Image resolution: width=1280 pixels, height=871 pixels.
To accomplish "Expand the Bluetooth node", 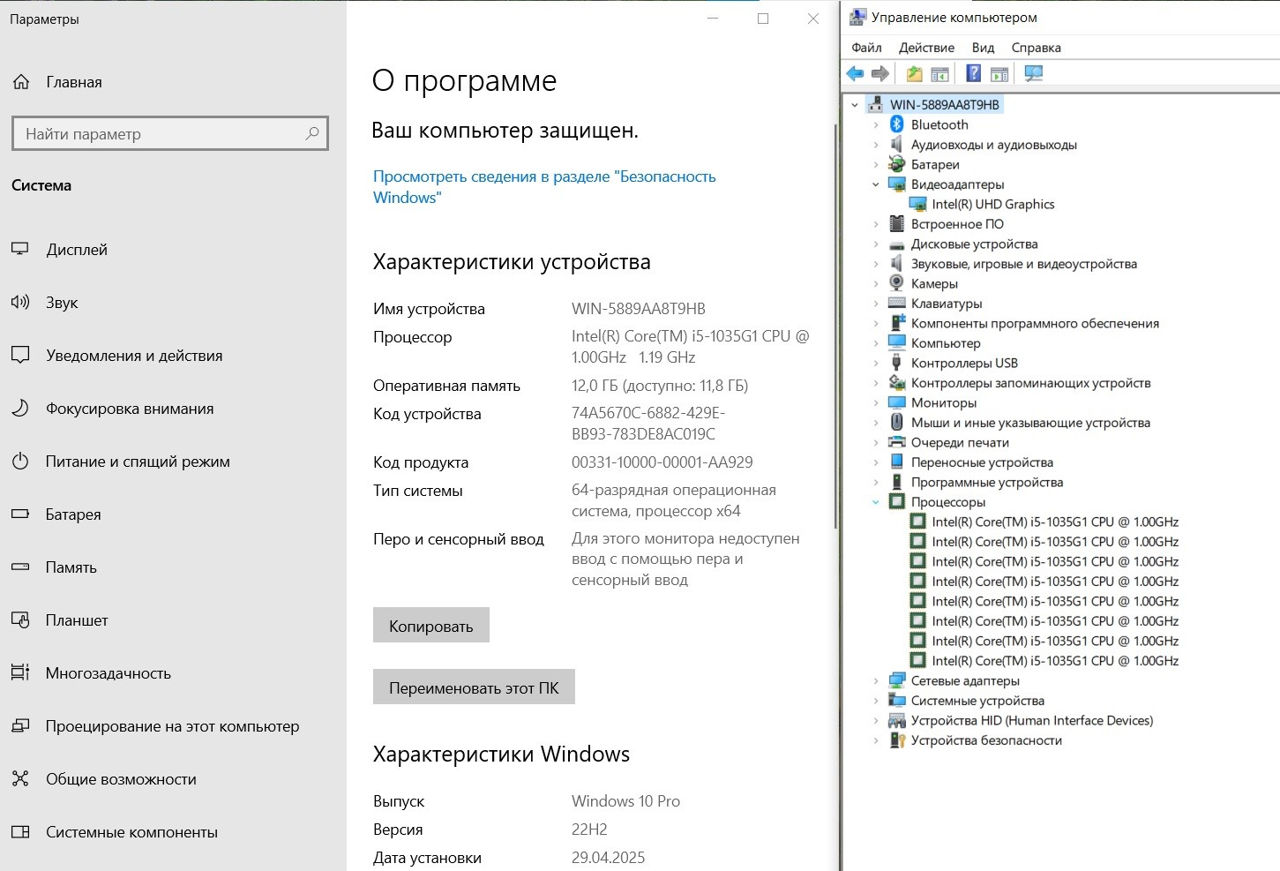I will 876,125.
